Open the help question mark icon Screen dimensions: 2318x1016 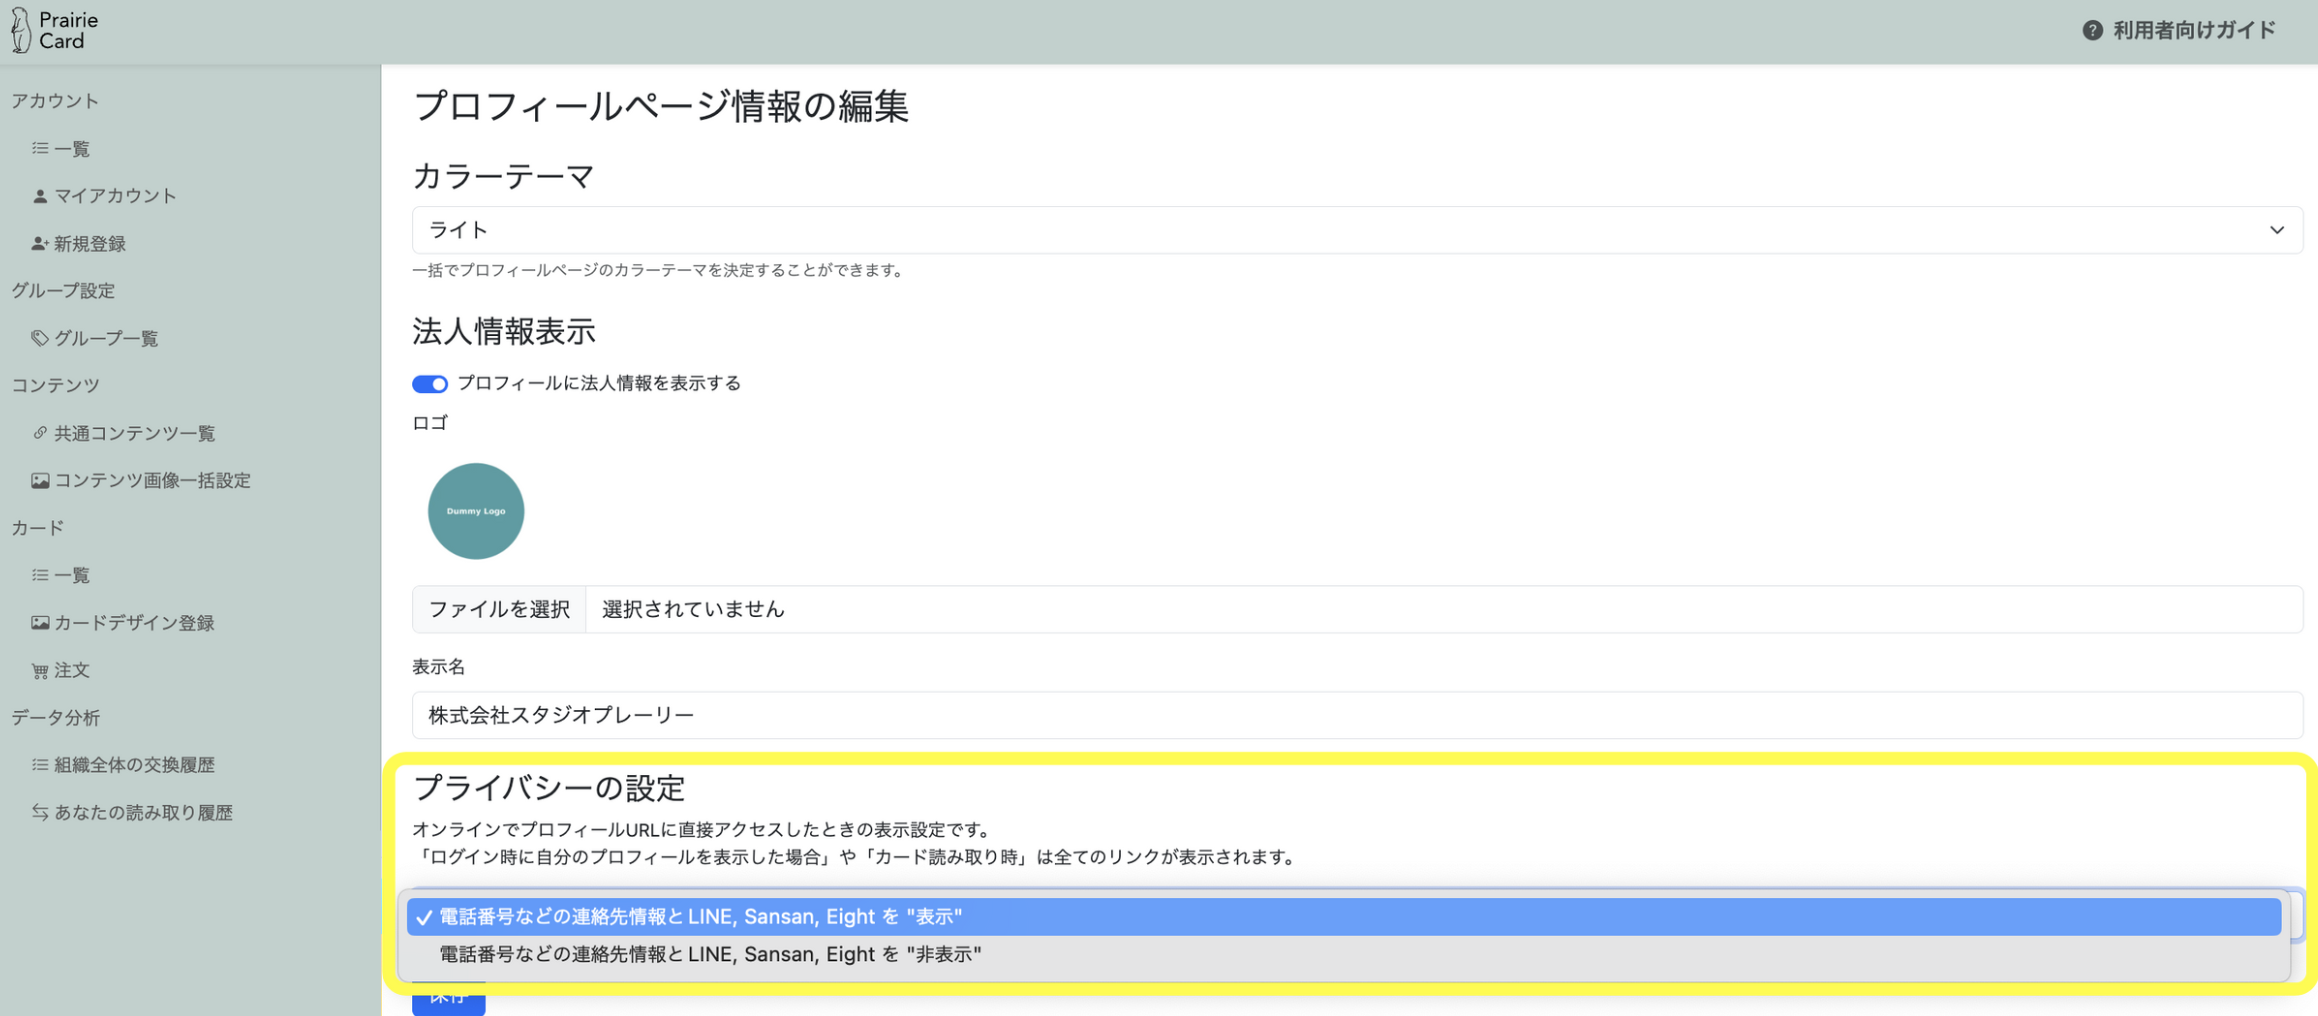2092,31
